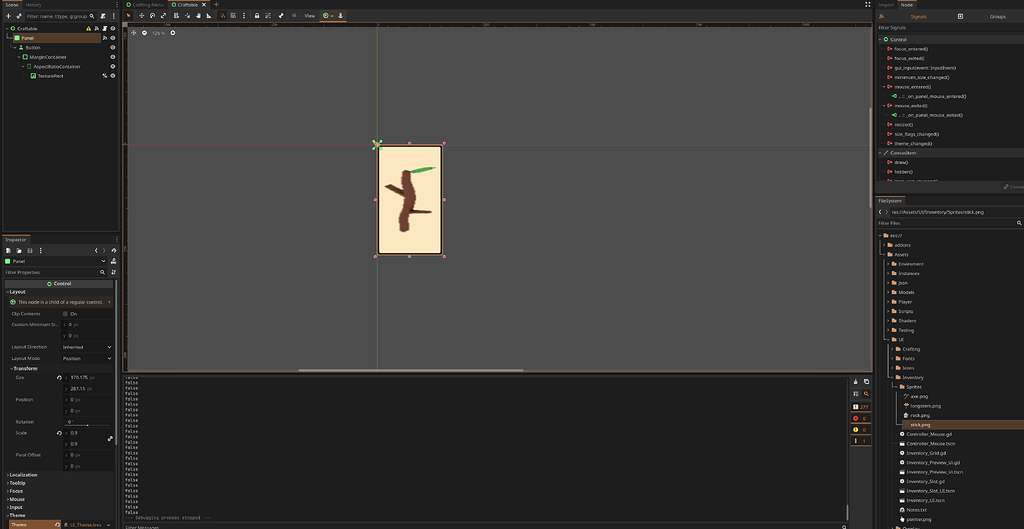Click the Groups button in Node dock
This screenshot has width=1024, height=529.
(997, 16)
